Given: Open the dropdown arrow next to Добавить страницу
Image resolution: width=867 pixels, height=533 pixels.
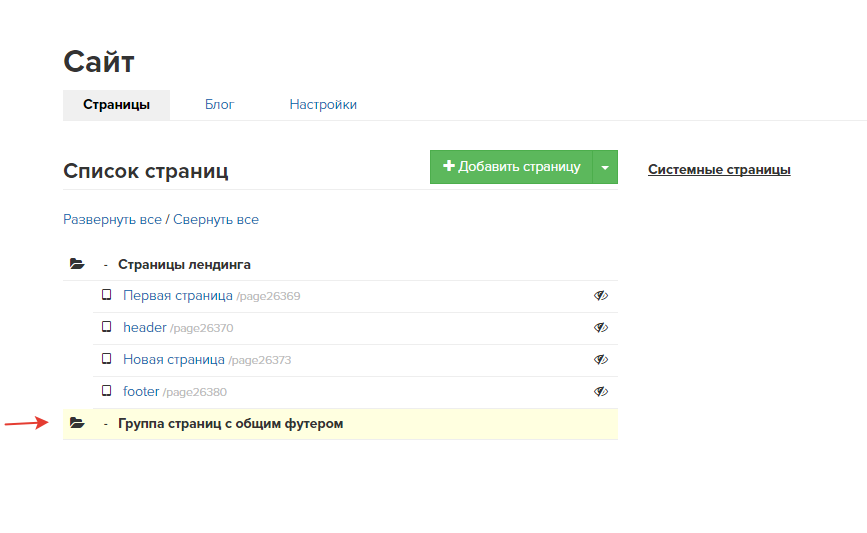Looking at the screenshot, I should 605,167.
